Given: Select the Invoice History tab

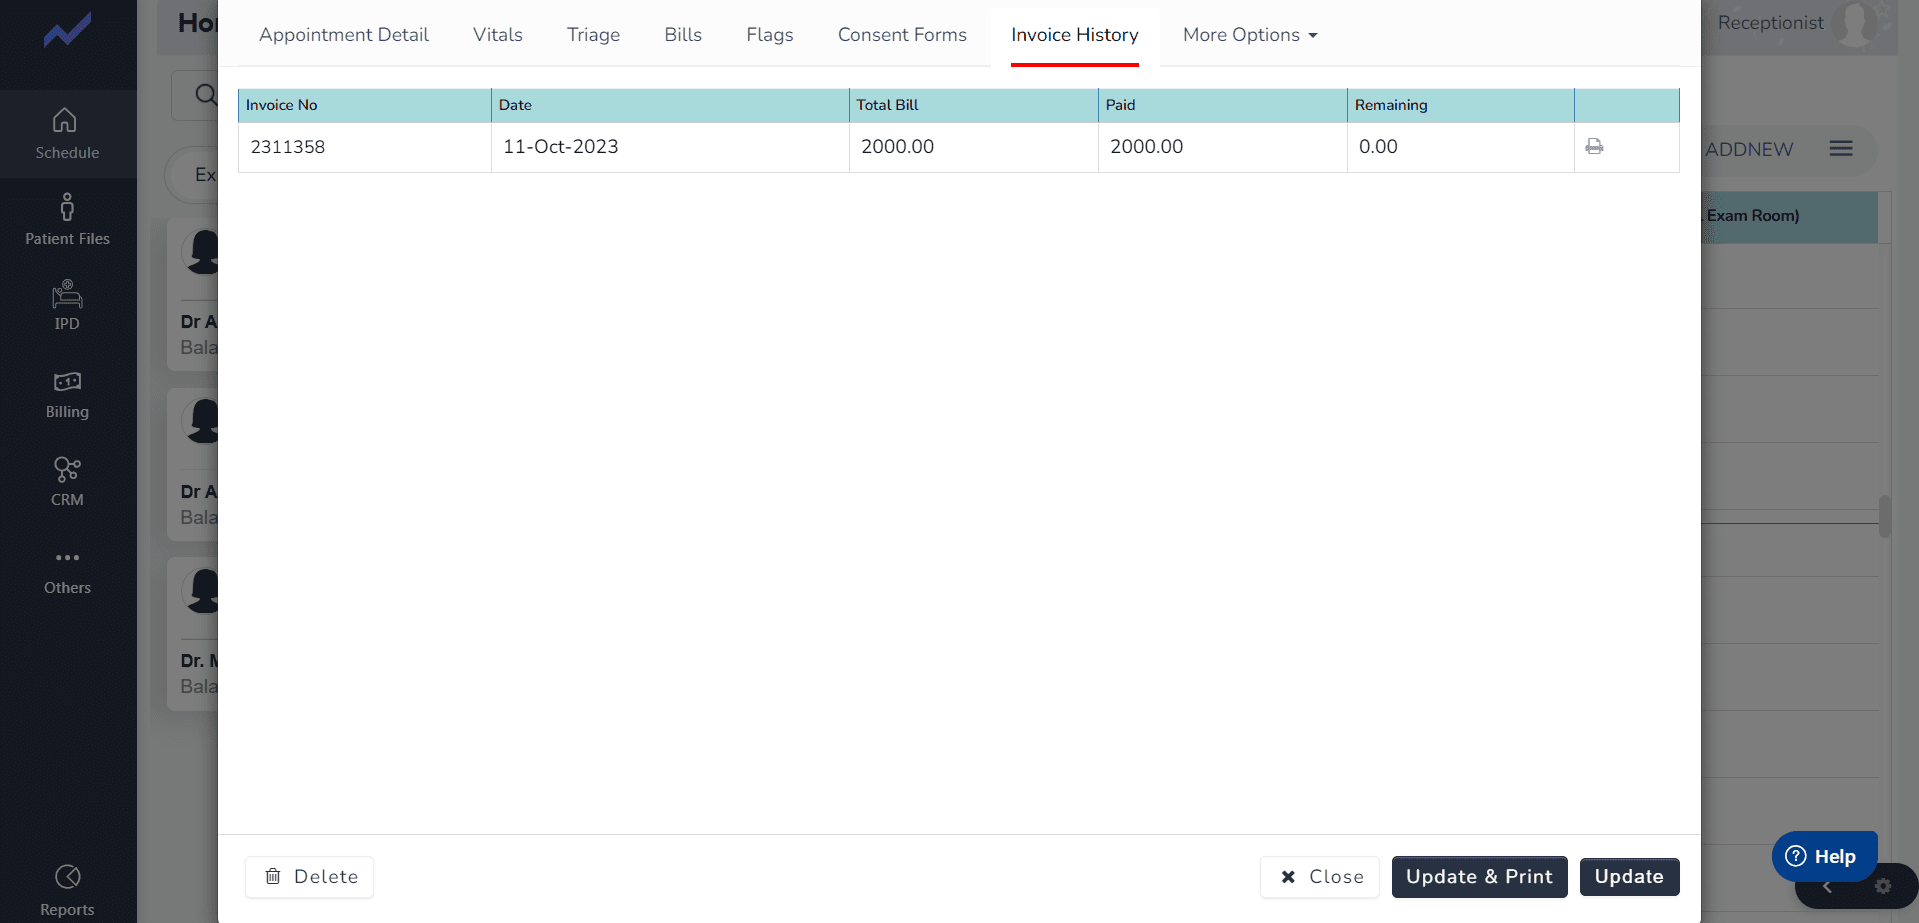Looking at the screenshot, I should (x=1075, y=35).
